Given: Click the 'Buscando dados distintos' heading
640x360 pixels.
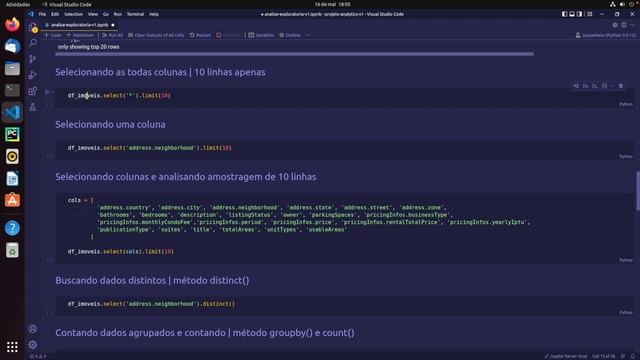Looking at the screenshot, I should coord(152,280).
